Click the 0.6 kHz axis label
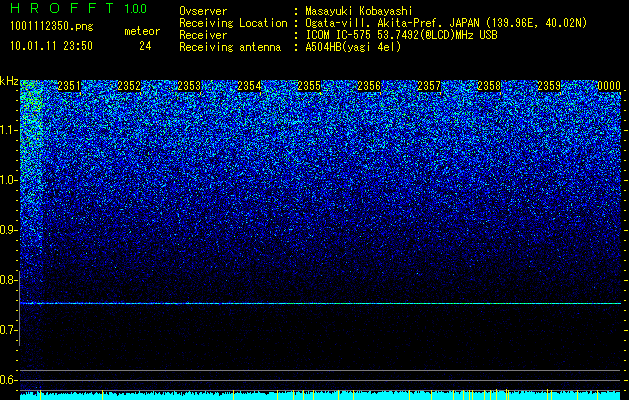The height and width of the screenshot is (400, 629). click(9, 380)
